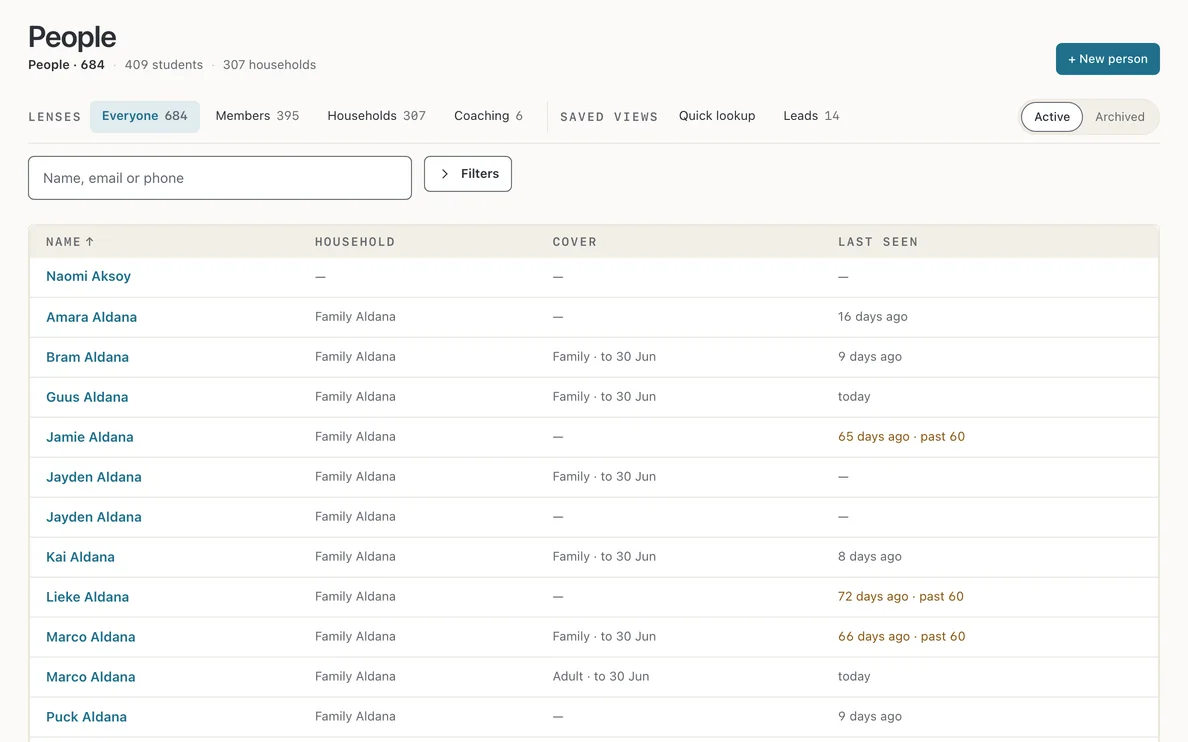Click the '65 days ago · past 60' warning

point(902,437)
